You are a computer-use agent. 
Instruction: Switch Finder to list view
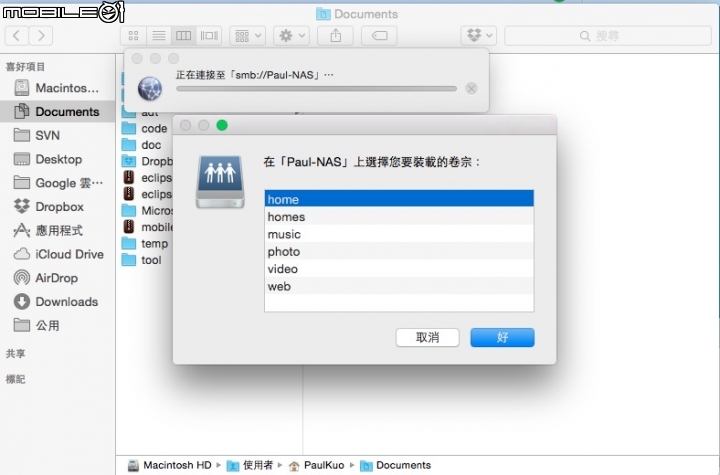tap(159, 35)
